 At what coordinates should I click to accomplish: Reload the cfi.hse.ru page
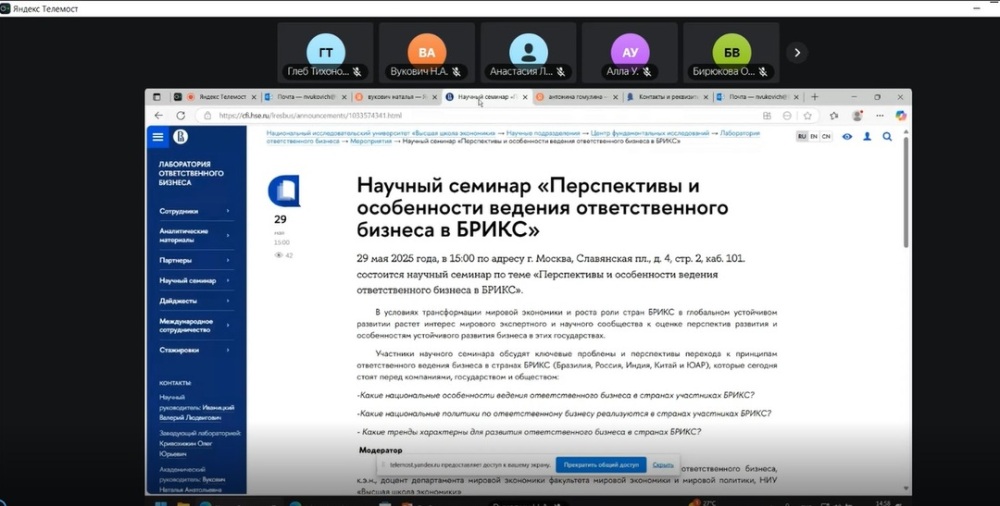(180, 116)
